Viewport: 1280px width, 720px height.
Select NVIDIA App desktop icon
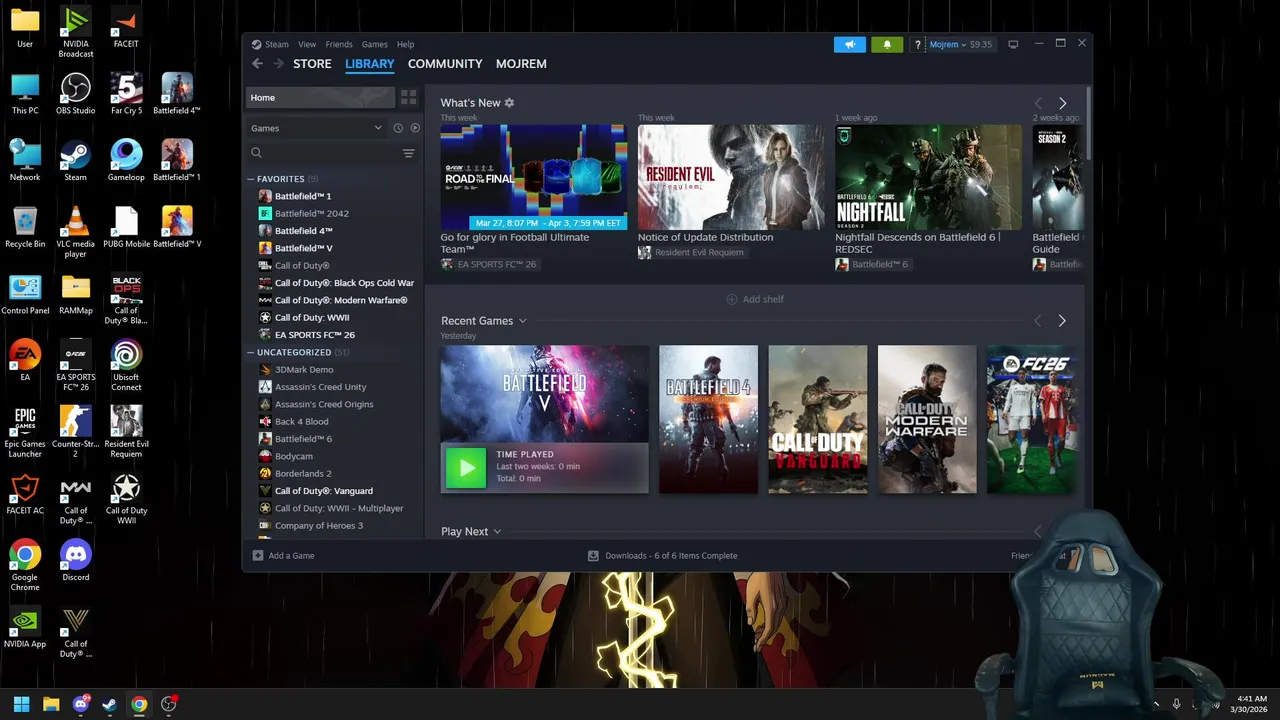point(25,627)
